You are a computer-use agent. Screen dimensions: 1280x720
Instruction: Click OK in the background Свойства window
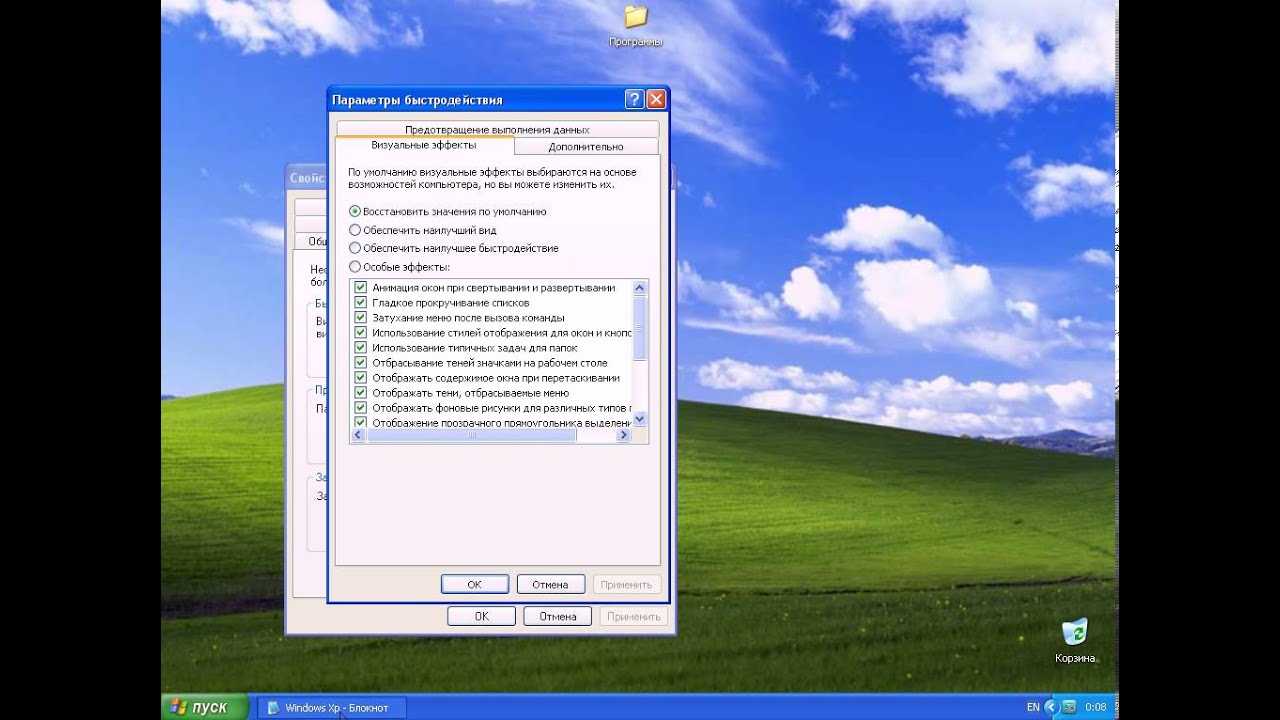pos(481,616)
